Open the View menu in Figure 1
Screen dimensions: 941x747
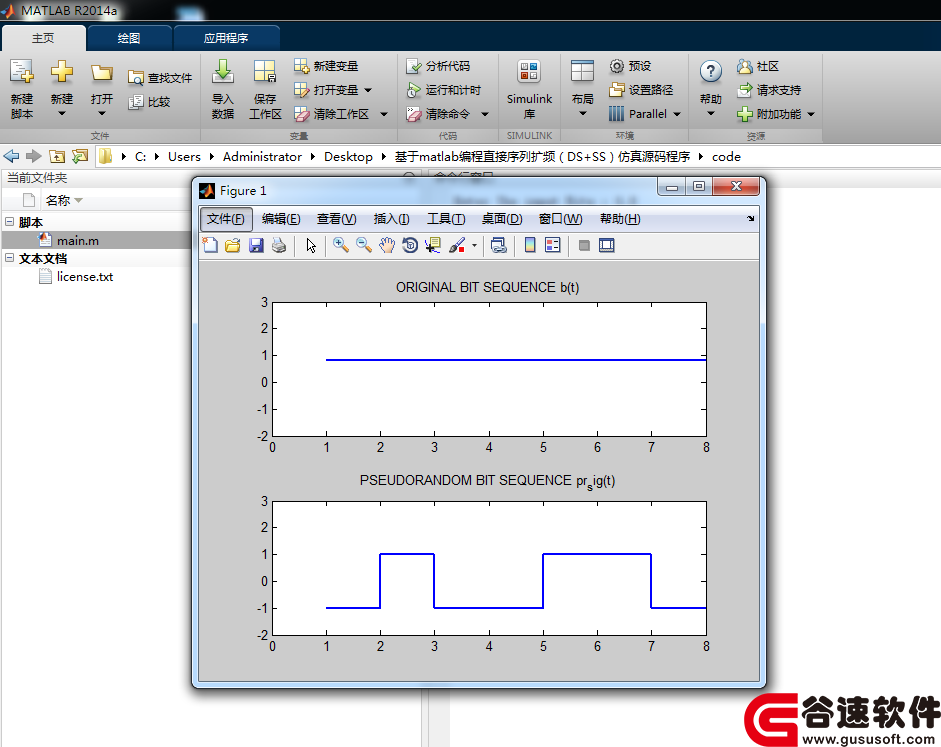[x=336, y=219]
